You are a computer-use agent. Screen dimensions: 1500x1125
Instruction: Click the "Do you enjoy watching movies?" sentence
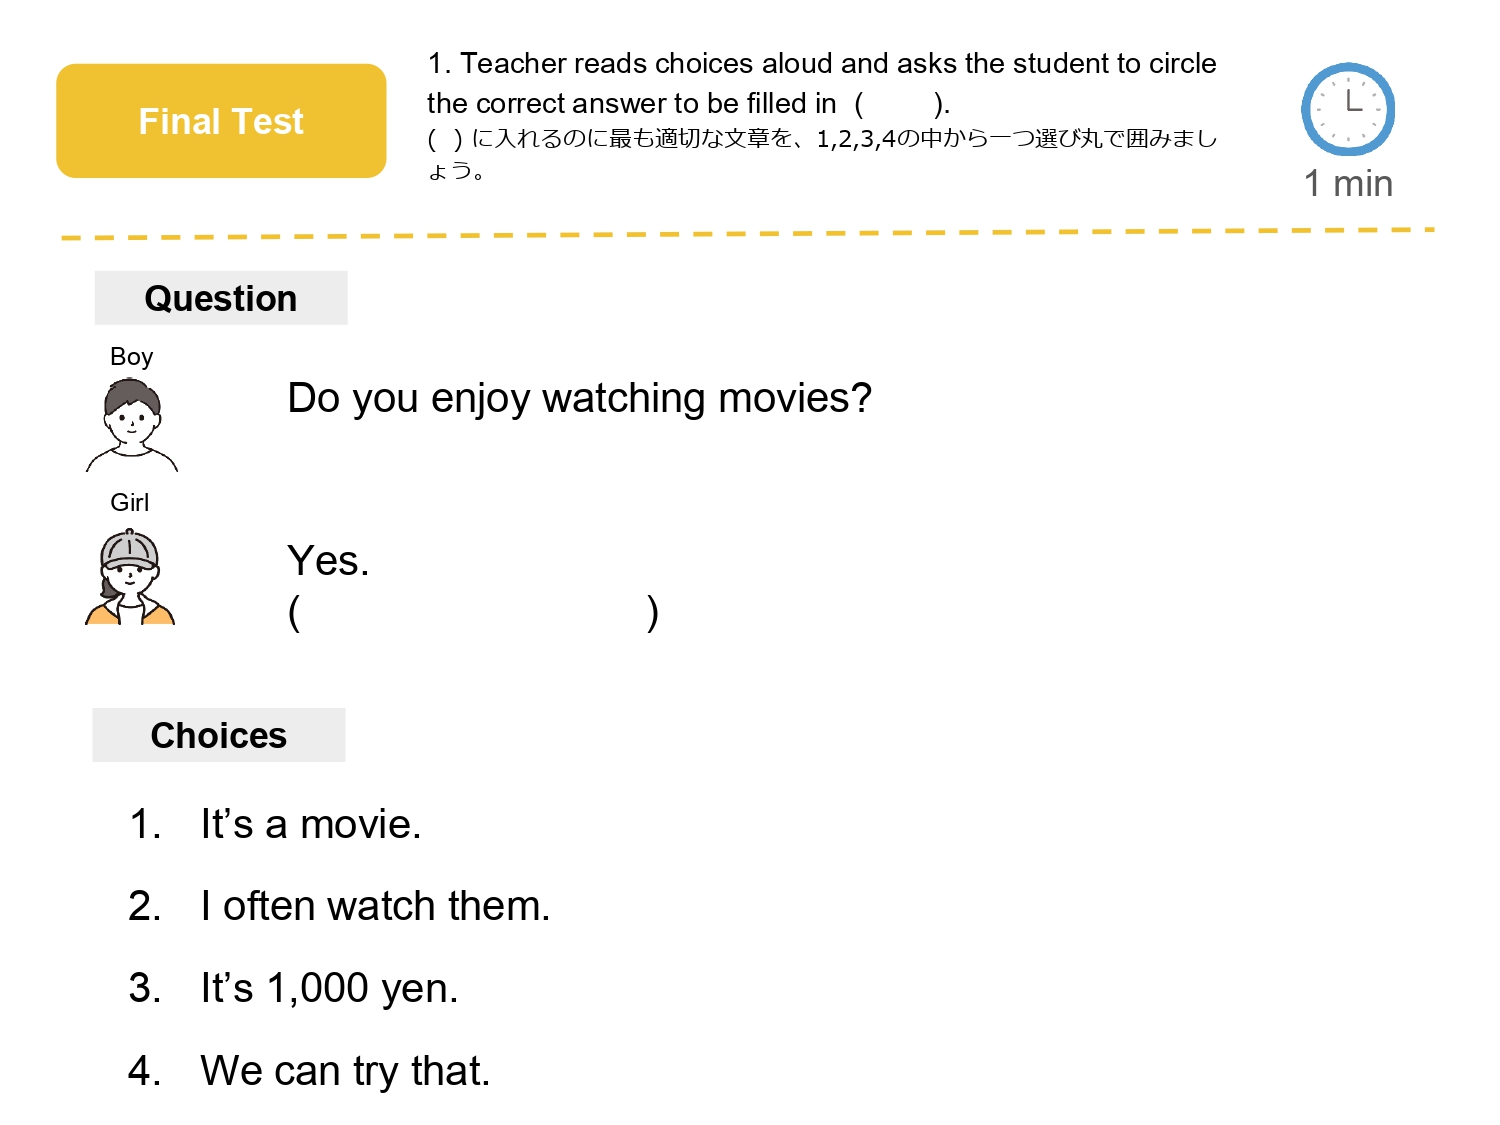point(579,398)
